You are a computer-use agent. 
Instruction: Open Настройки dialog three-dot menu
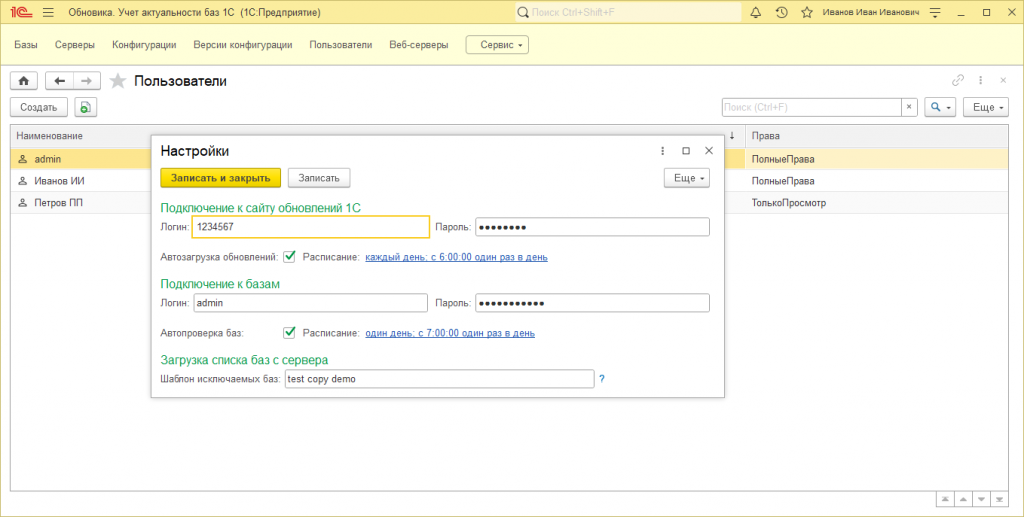[662, 151]
